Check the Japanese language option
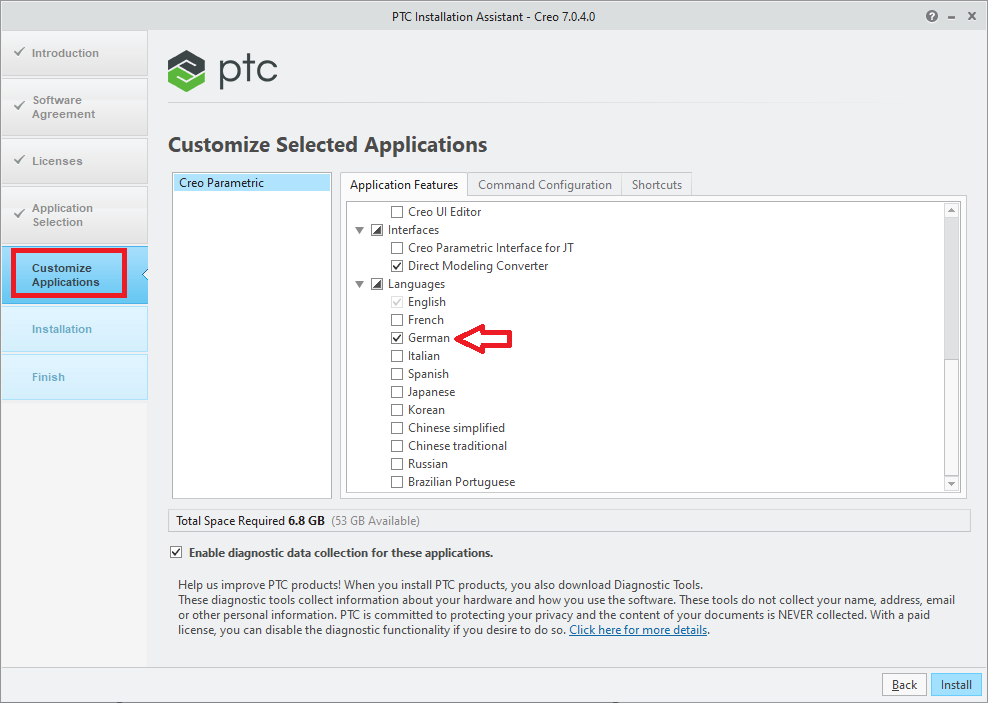 [397, 391]
